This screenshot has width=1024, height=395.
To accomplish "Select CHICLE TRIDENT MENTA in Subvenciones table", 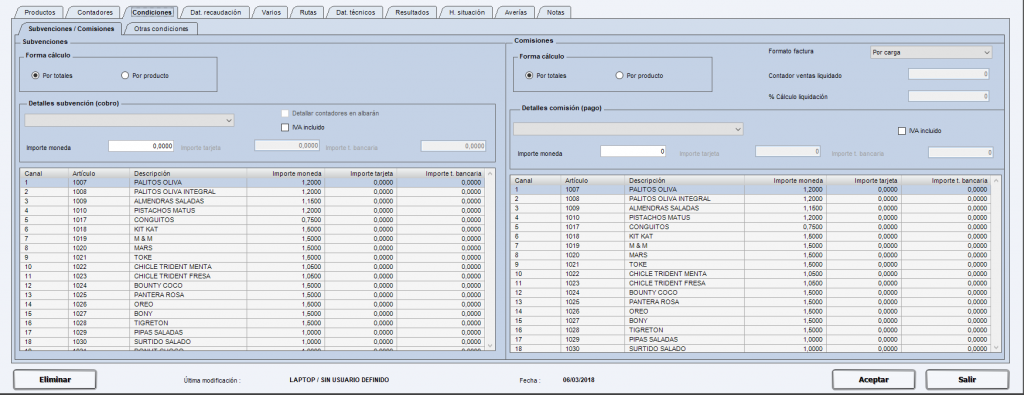I will (253, 266).
